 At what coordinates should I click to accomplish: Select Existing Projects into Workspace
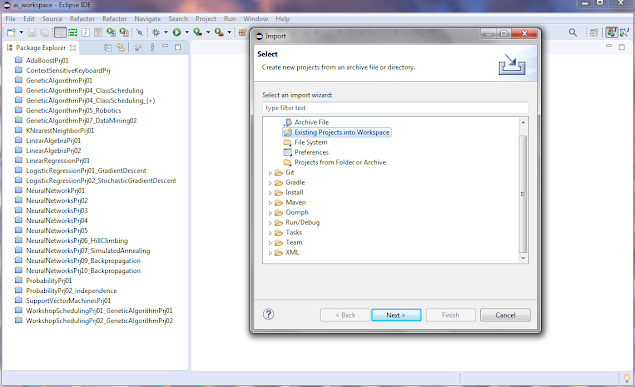(337, 132)
